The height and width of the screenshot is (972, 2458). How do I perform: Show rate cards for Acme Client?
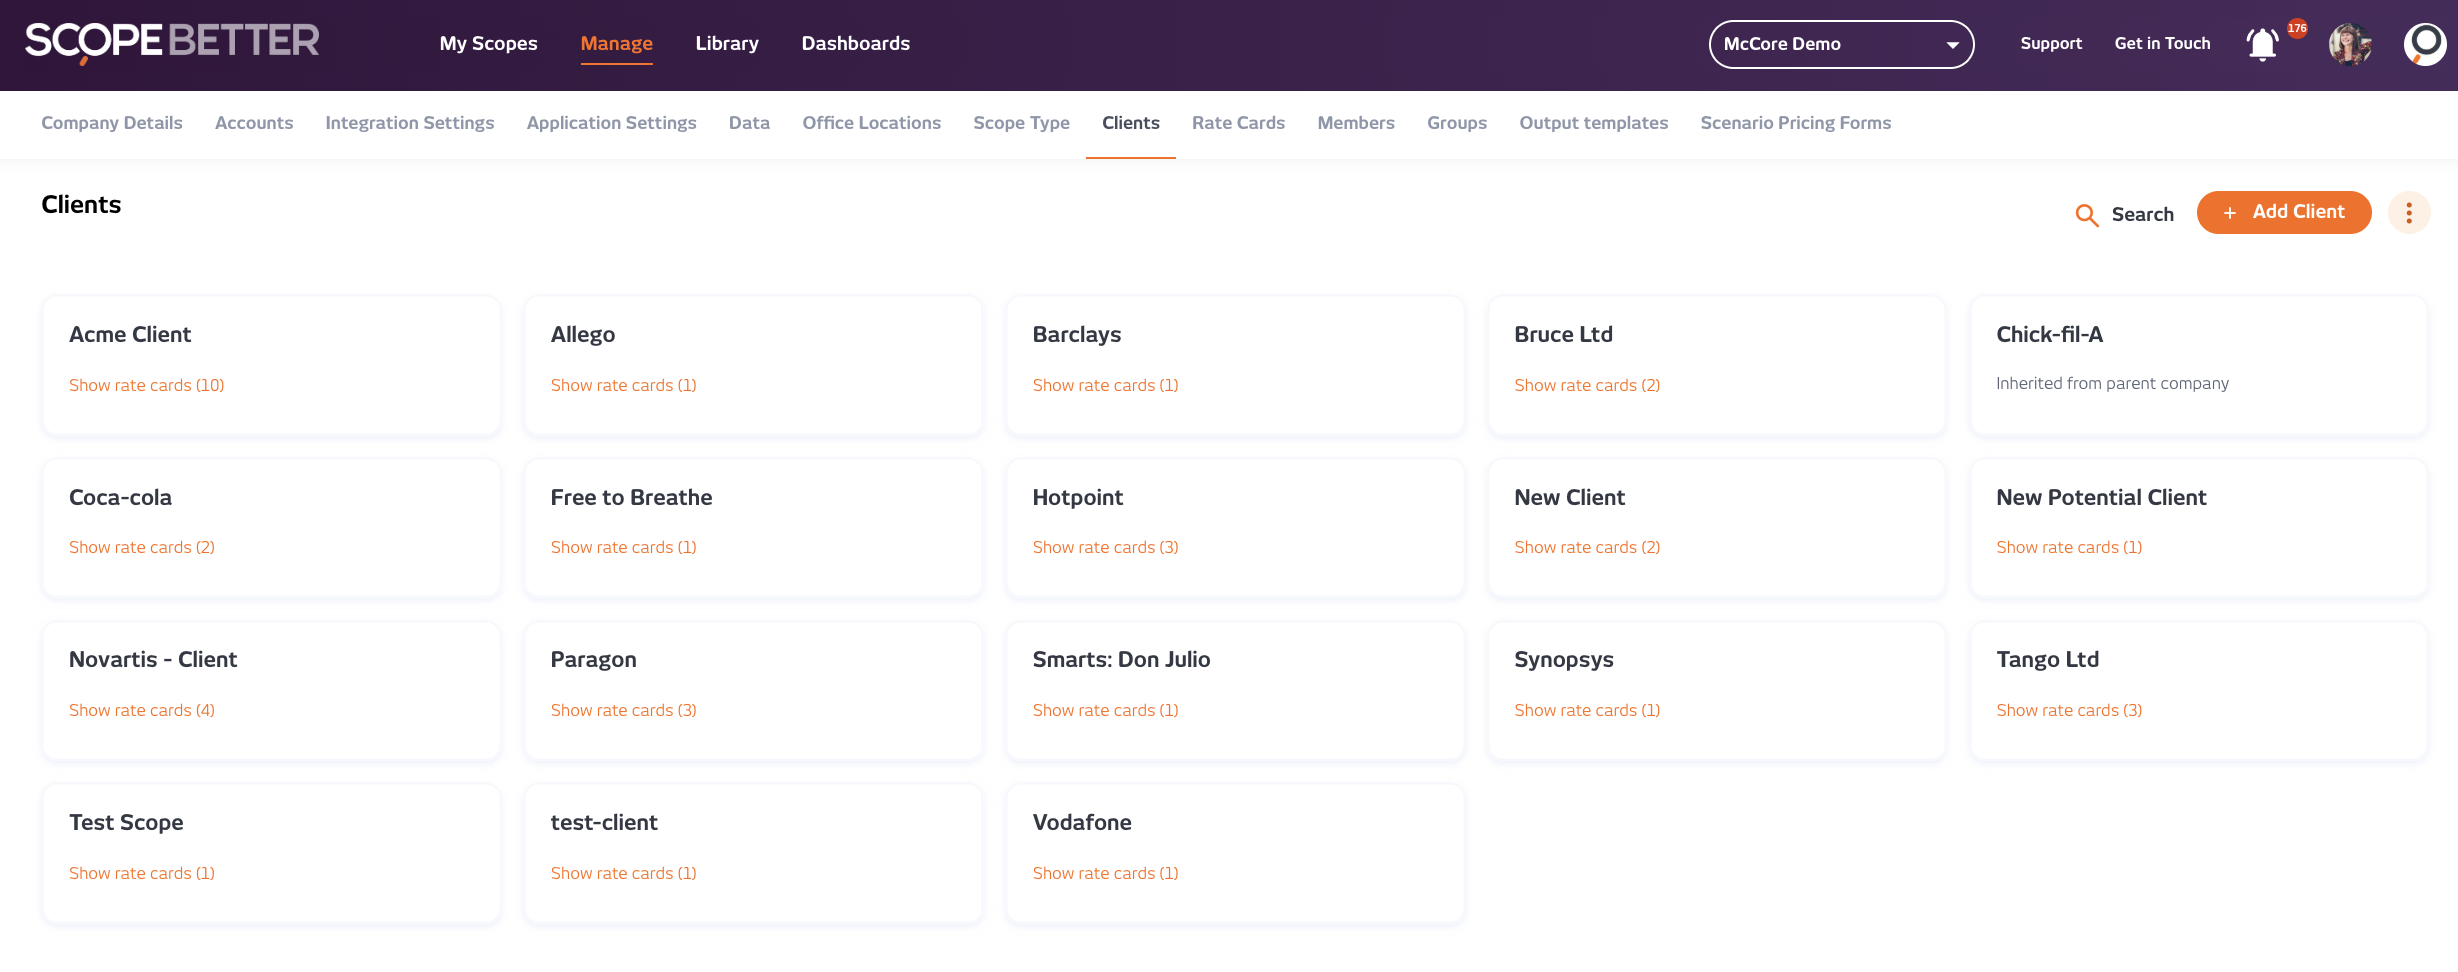click(x=146, y=385)
